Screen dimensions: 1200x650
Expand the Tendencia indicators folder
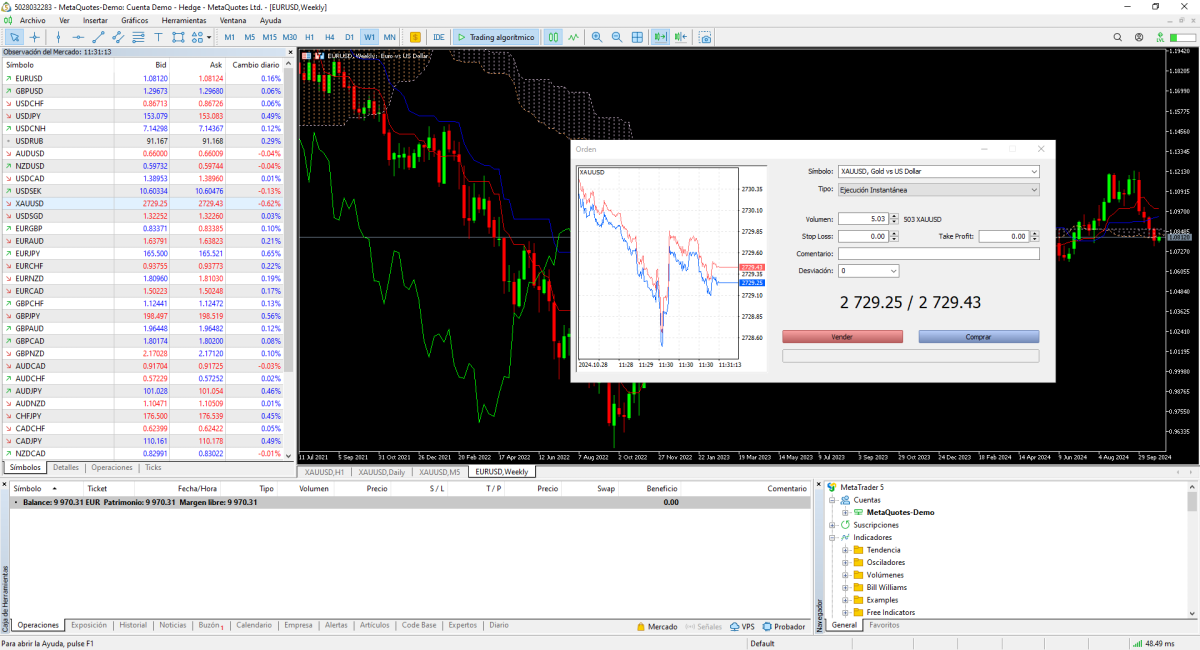click(x=845, y=550)
